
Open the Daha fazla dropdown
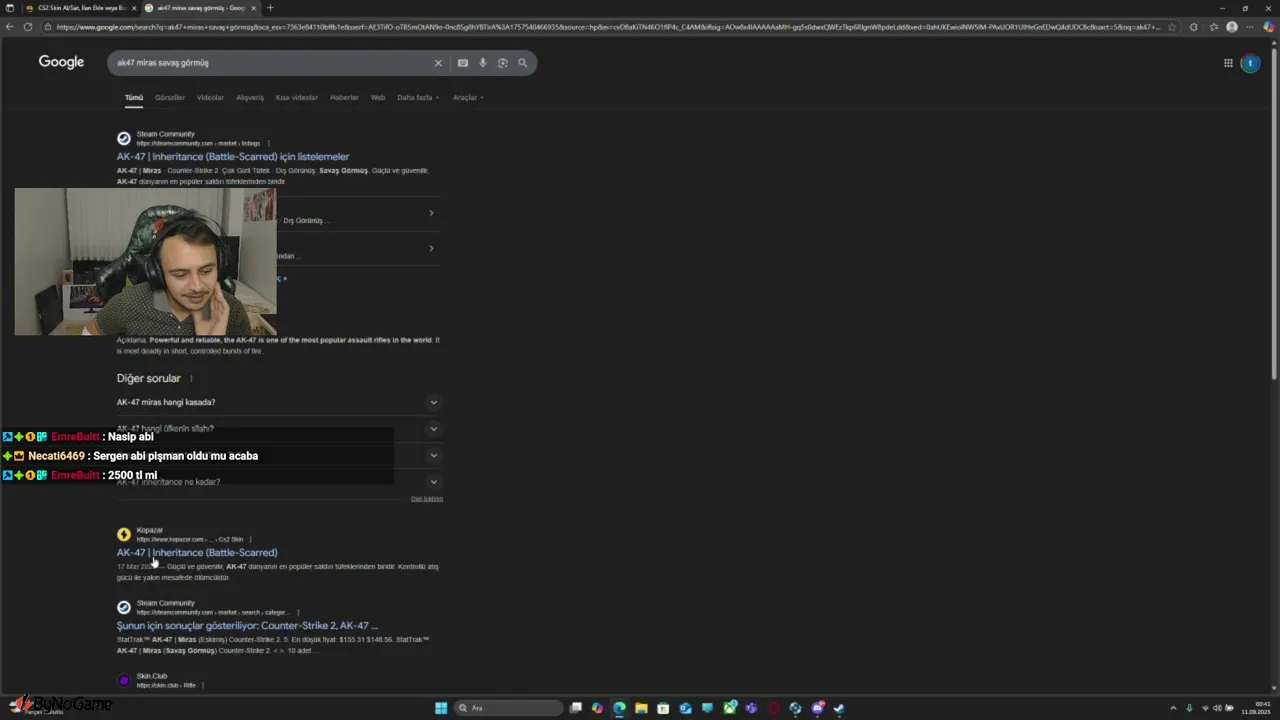(x=418, y=97)
